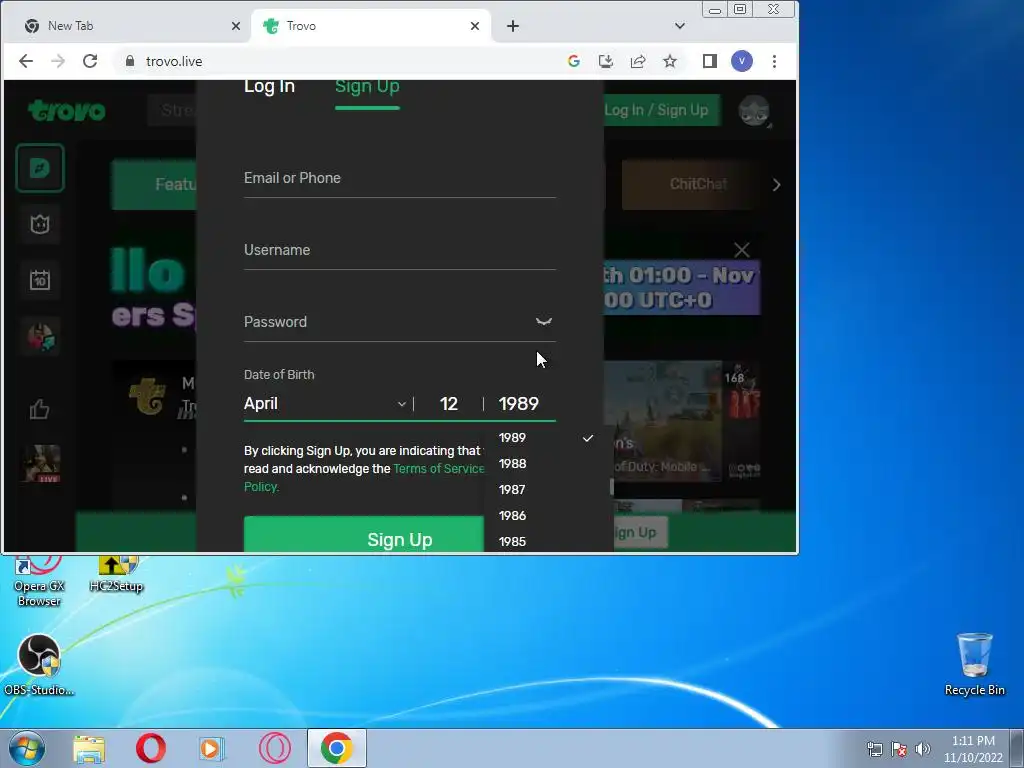Open network tray icon
This screenshot has height=768, width=1024.
874,749
